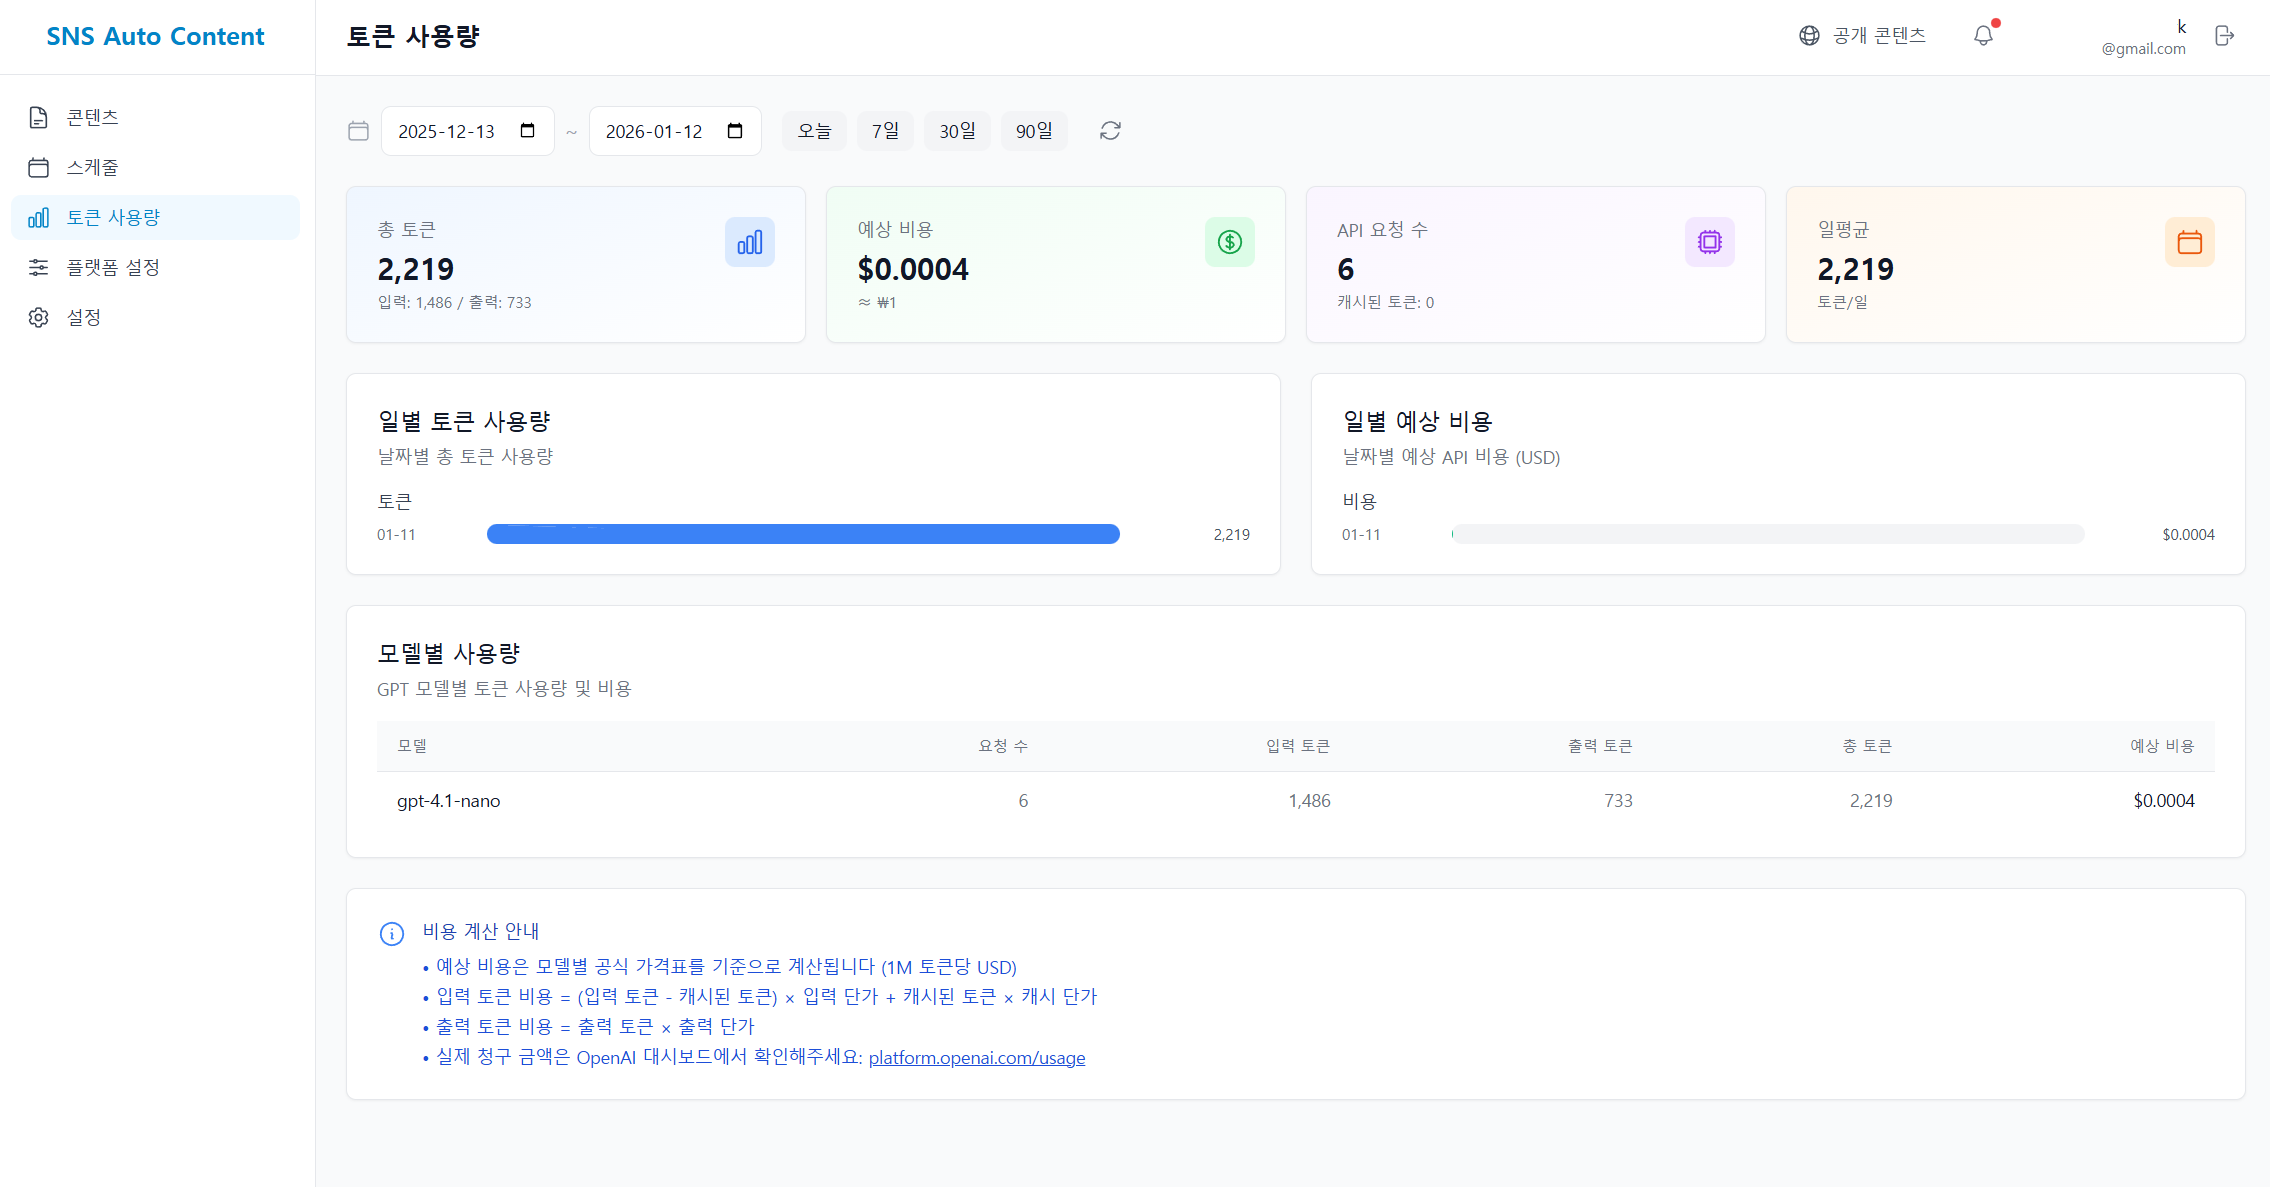The image size is (2270, 1187).
Task: Open 플랫폼 설정 from sidebar
Action: click(x=112, y=268)
